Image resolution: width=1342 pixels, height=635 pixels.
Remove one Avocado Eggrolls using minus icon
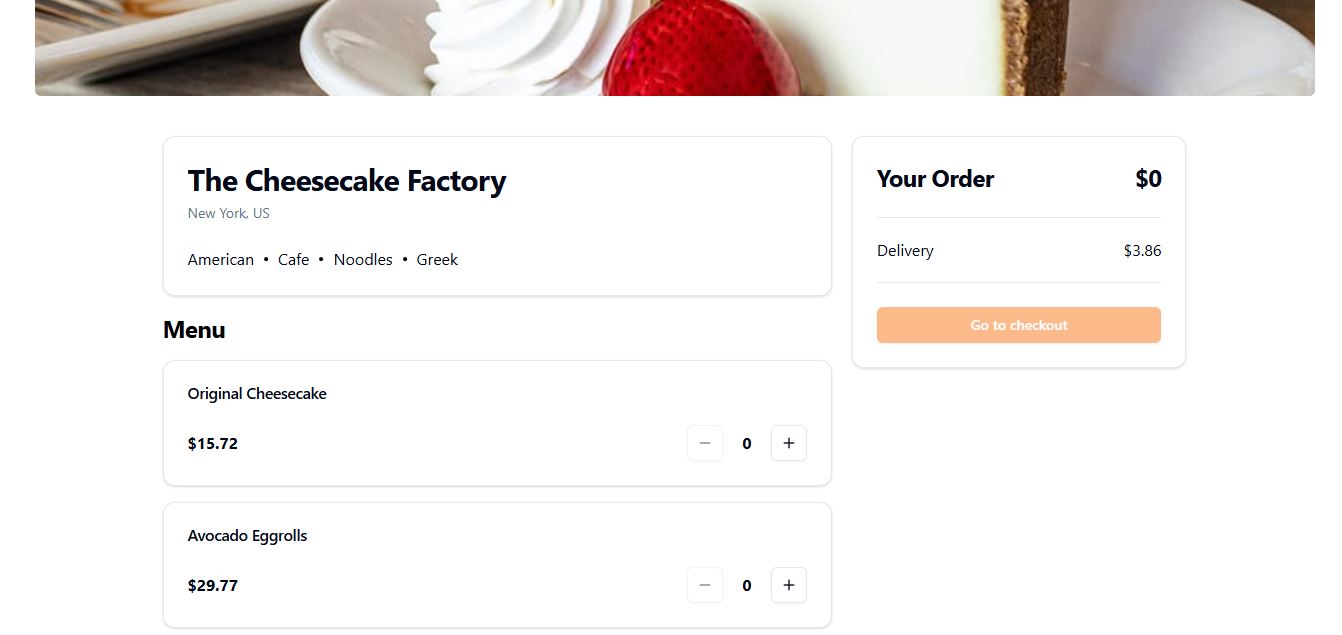(705, 585)
